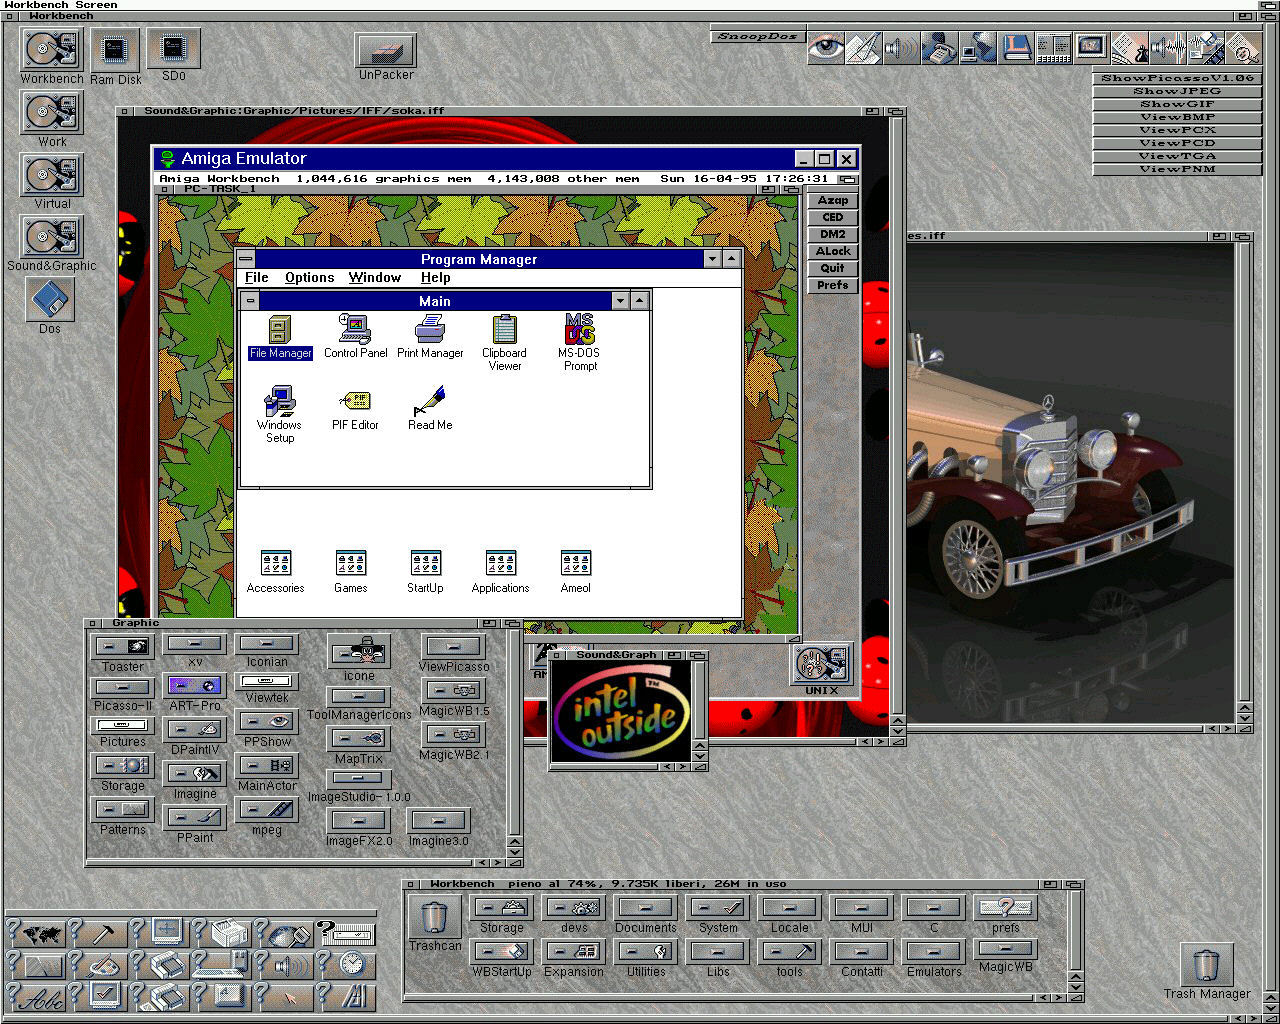
Task: Launch PIF Editor icon
Action: click(355, 410)
